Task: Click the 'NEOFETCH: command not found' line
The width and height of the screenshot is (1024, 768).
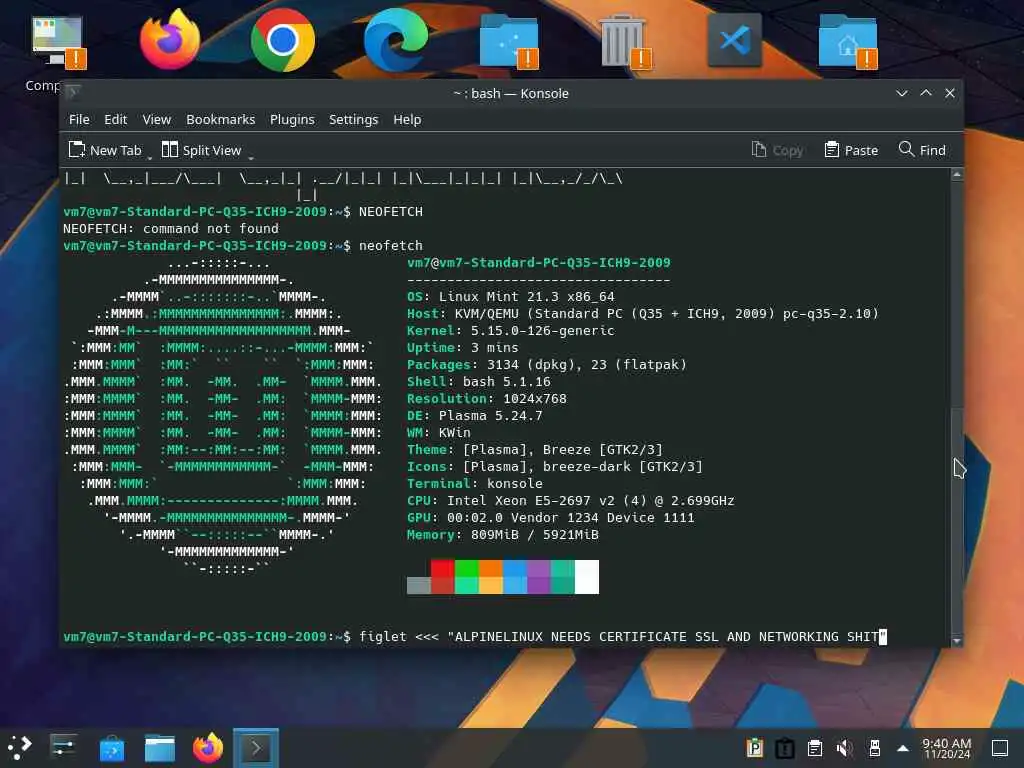Action: click(171, 229)
